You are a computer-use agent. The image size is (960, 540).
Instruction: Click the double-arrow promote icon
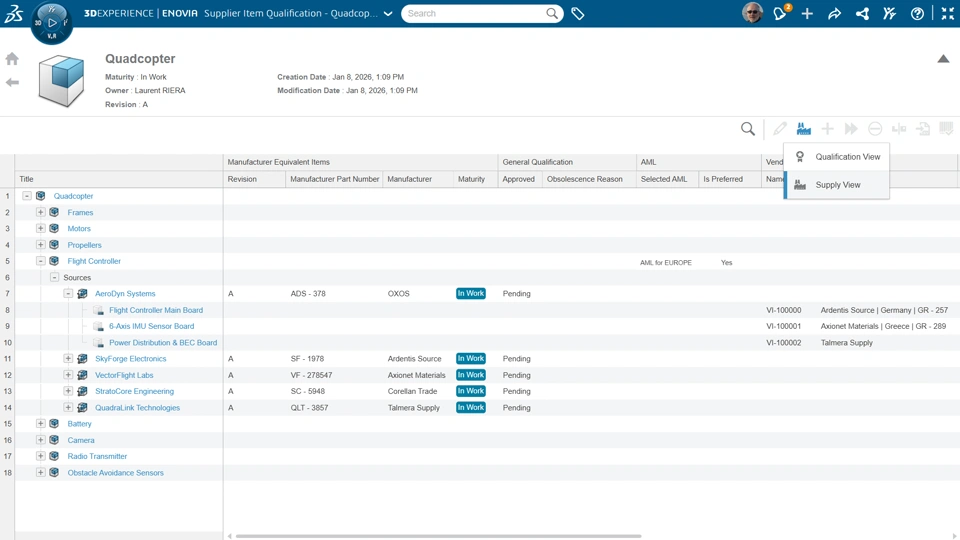click(x=851, y=129)
